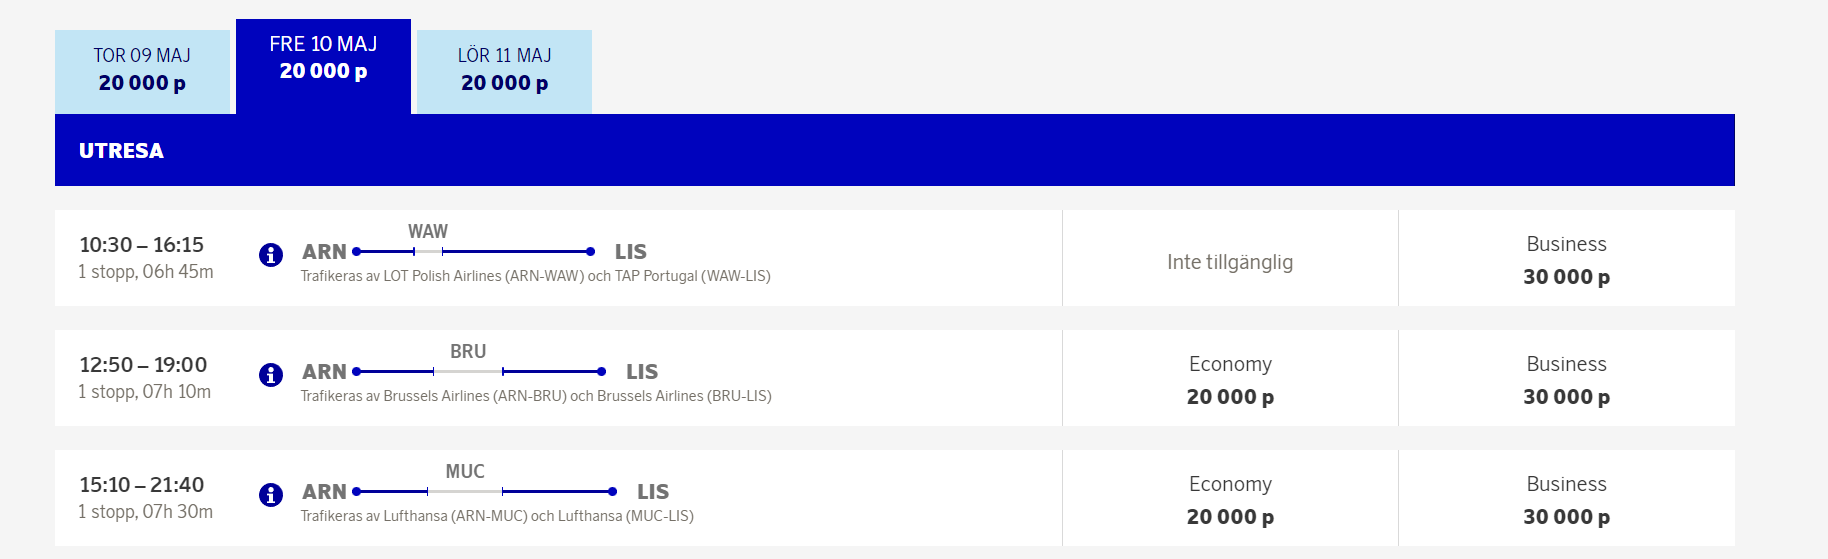Click the BRU stopover label
The width and height of the screenshot is (1828, 559).
click(468, 351)
